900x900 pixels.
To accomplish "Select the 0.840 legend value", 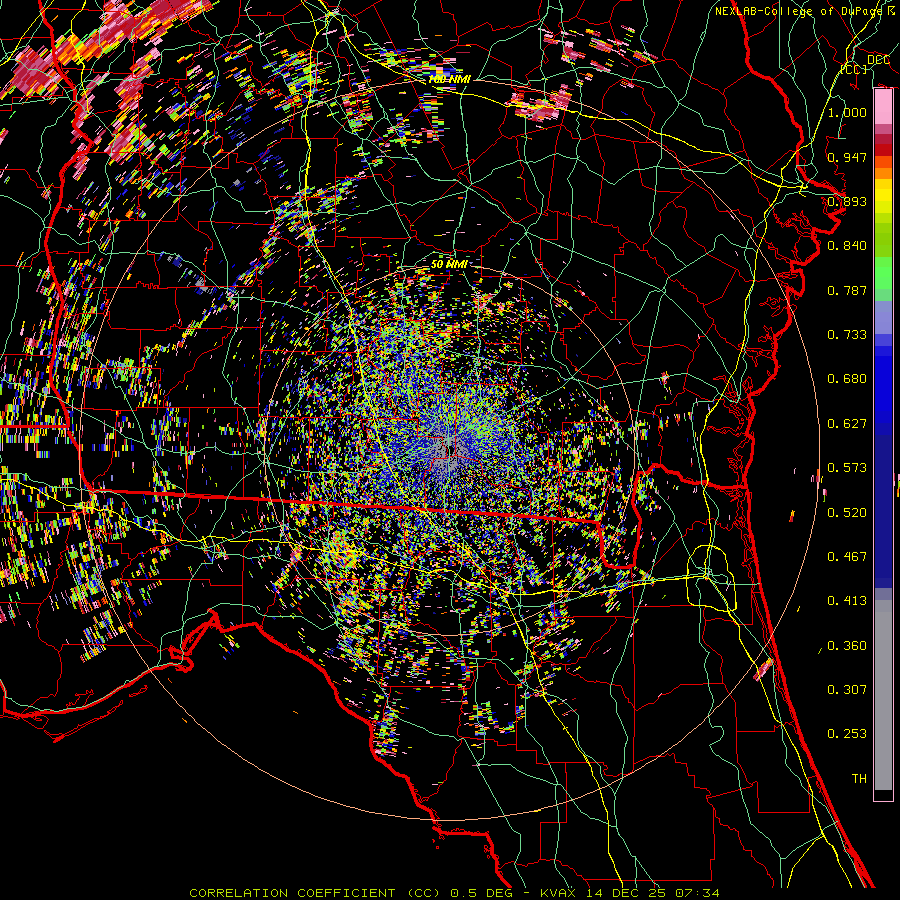I will coord(847,246).
